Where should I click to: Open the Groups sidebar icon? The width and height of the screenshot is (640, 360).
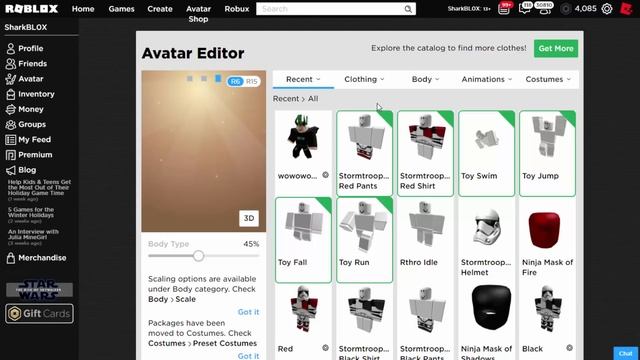(11, 124)
